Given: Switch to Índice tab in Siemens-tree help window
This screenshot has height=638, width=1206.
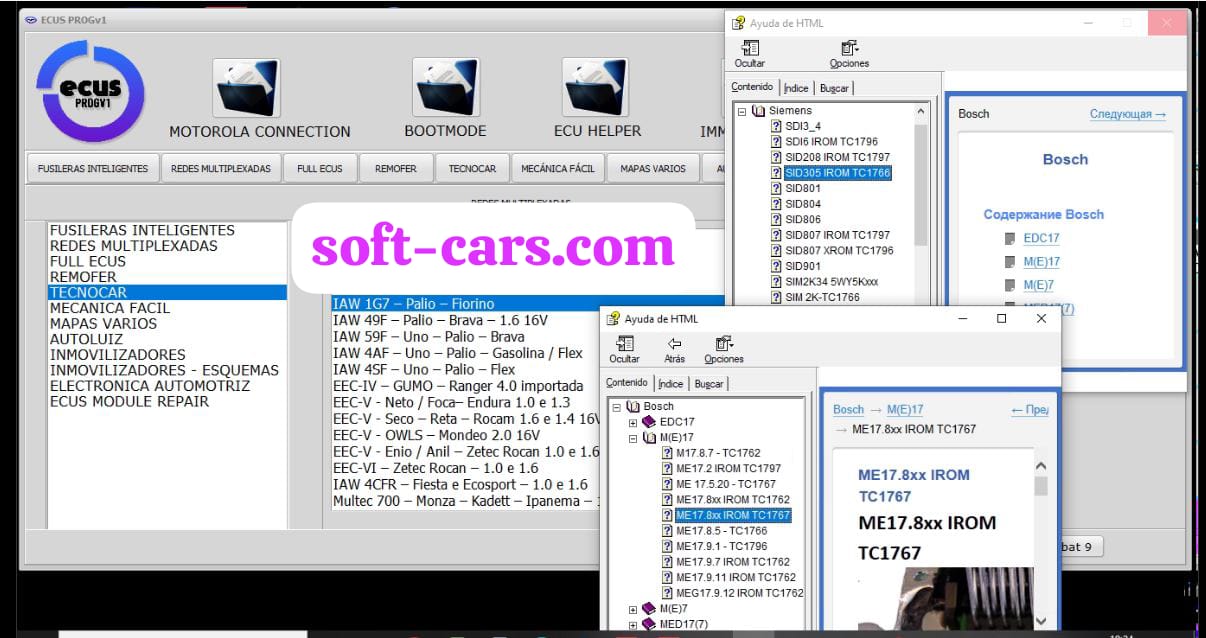Looking at the screenshot, I should 796,88.
